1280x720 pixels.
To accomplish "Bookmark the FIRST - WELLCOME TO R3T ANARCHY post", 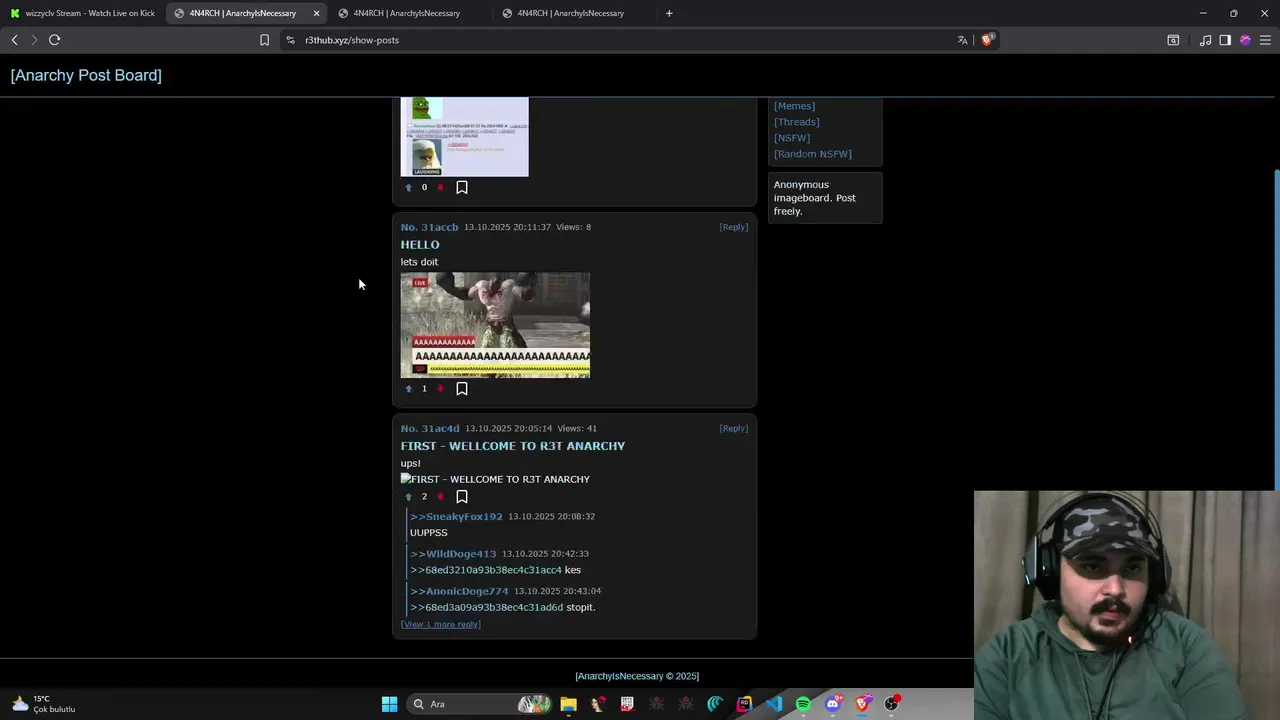I will pyautogui.click(x=462, y=496).
